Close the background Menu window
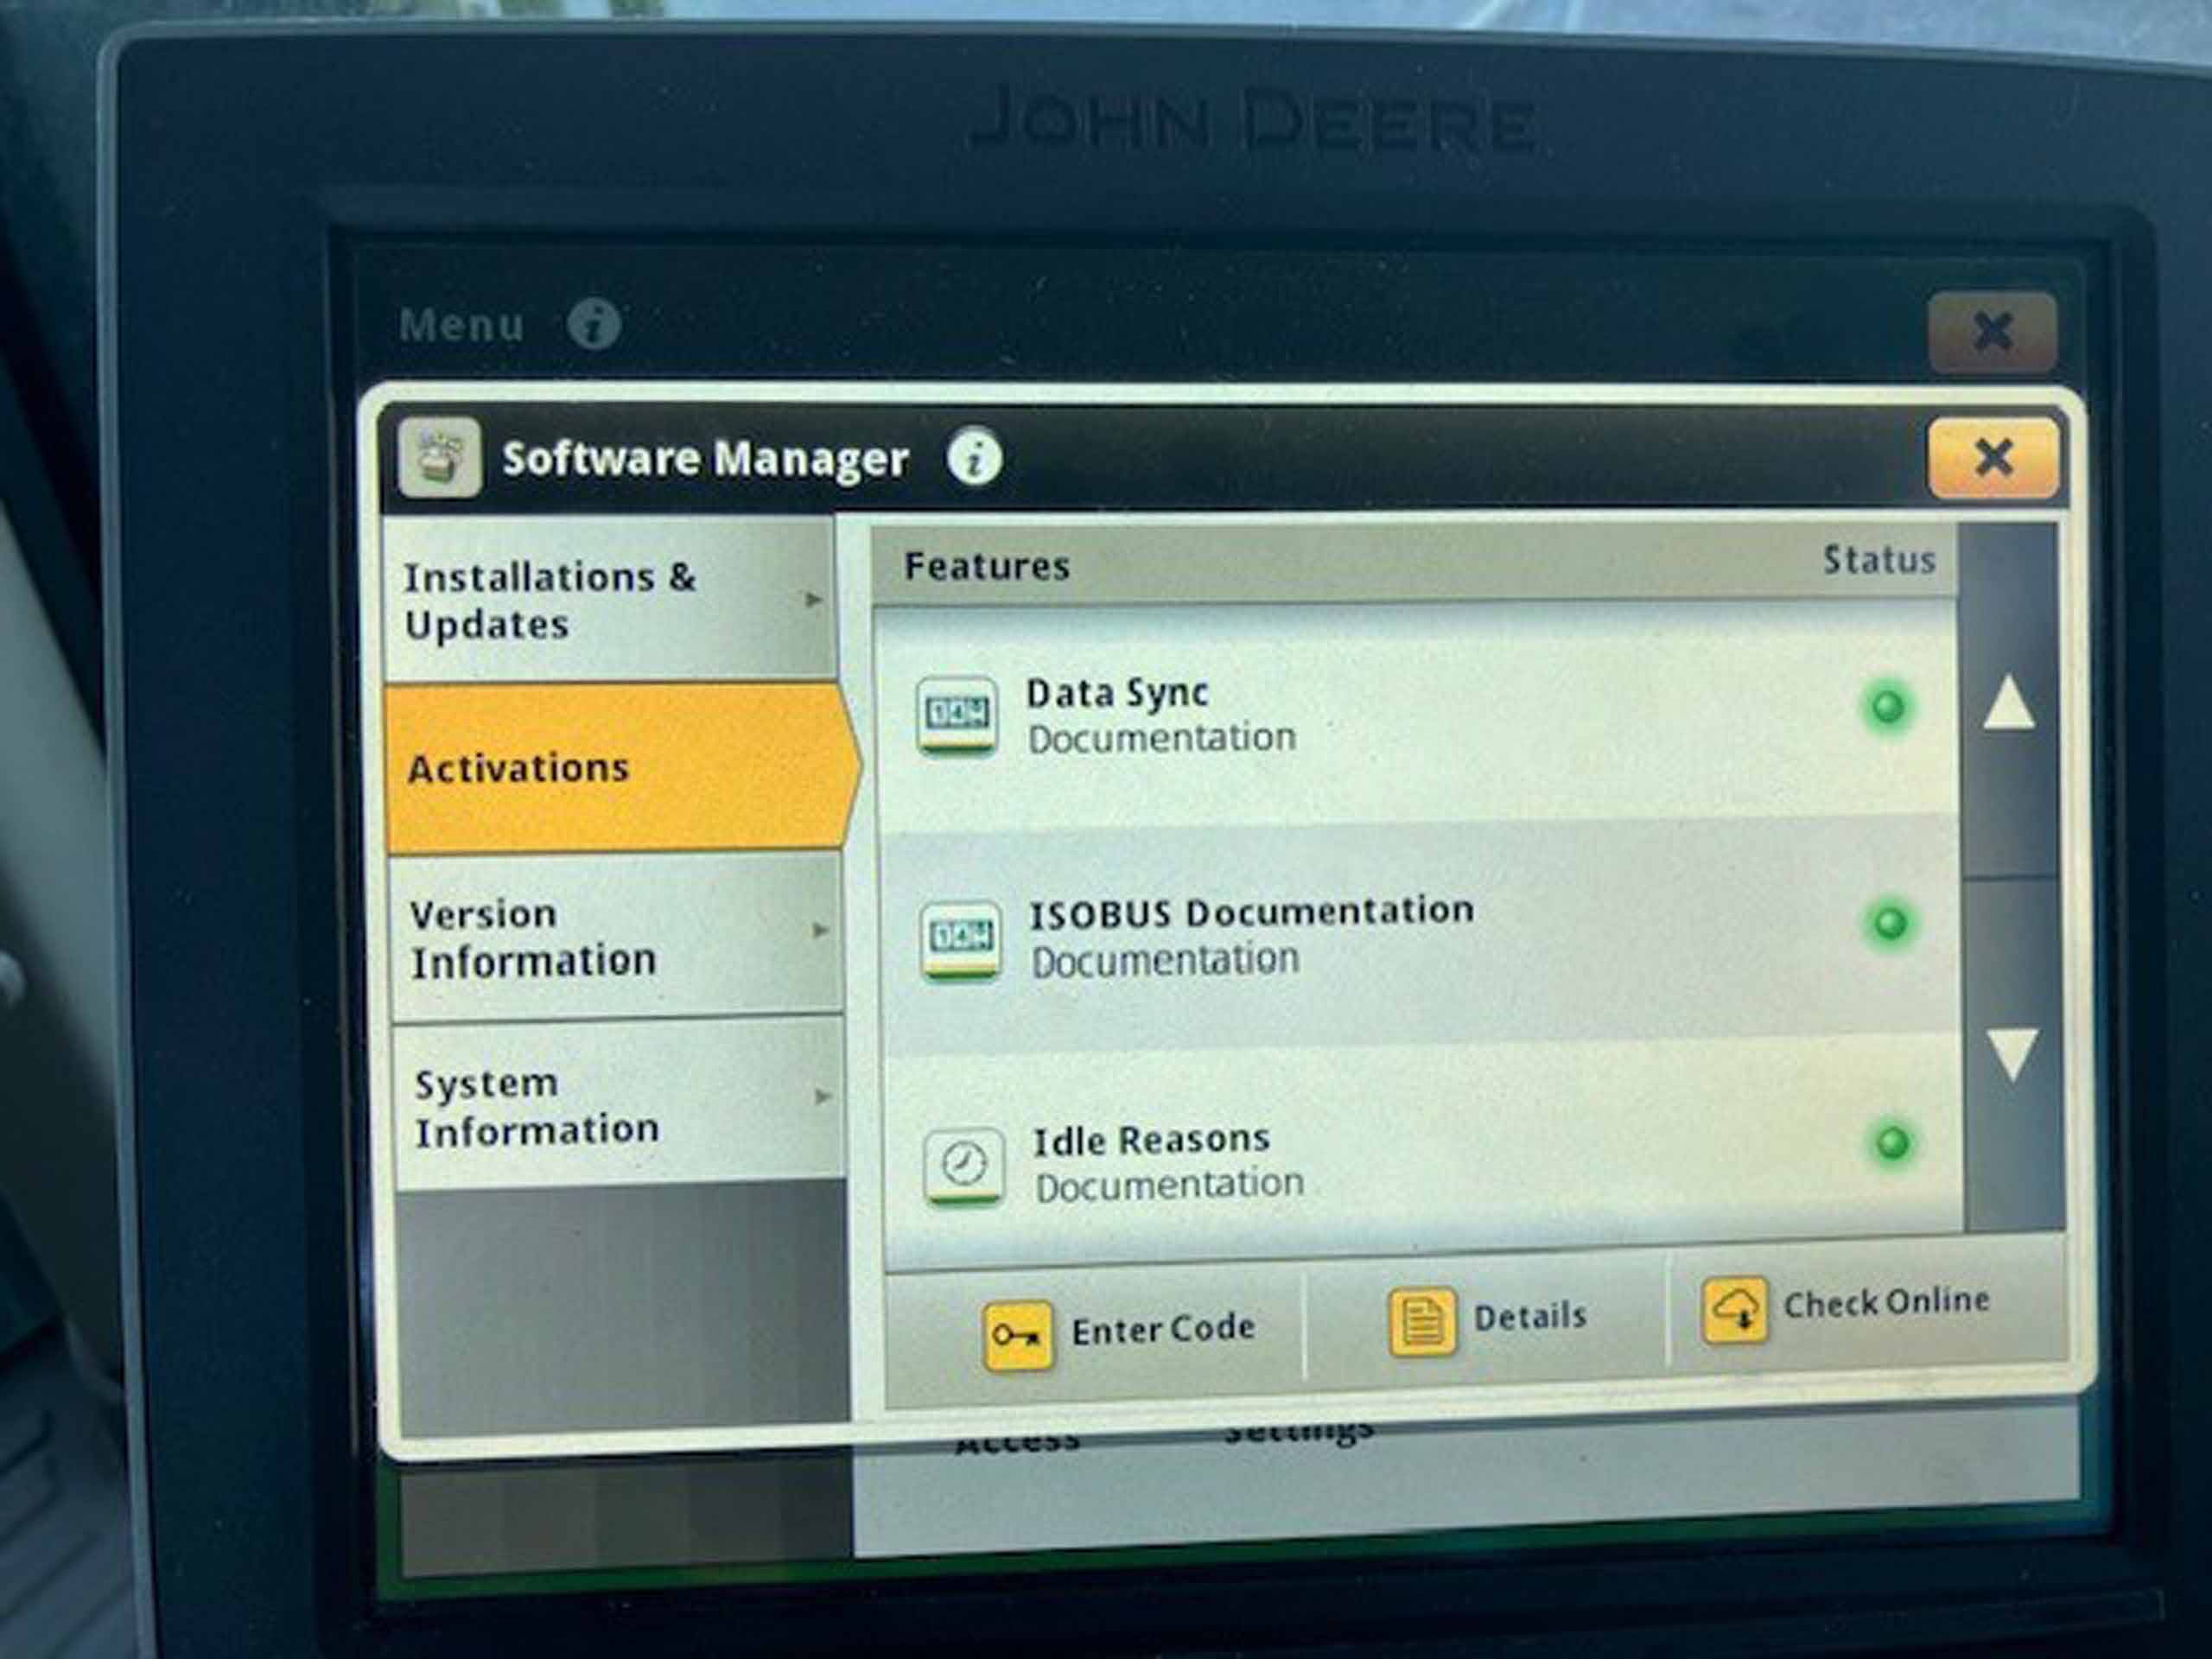Image resolution: width=2212 pixels, height=1659 pixels. [x=1992, y=332]
